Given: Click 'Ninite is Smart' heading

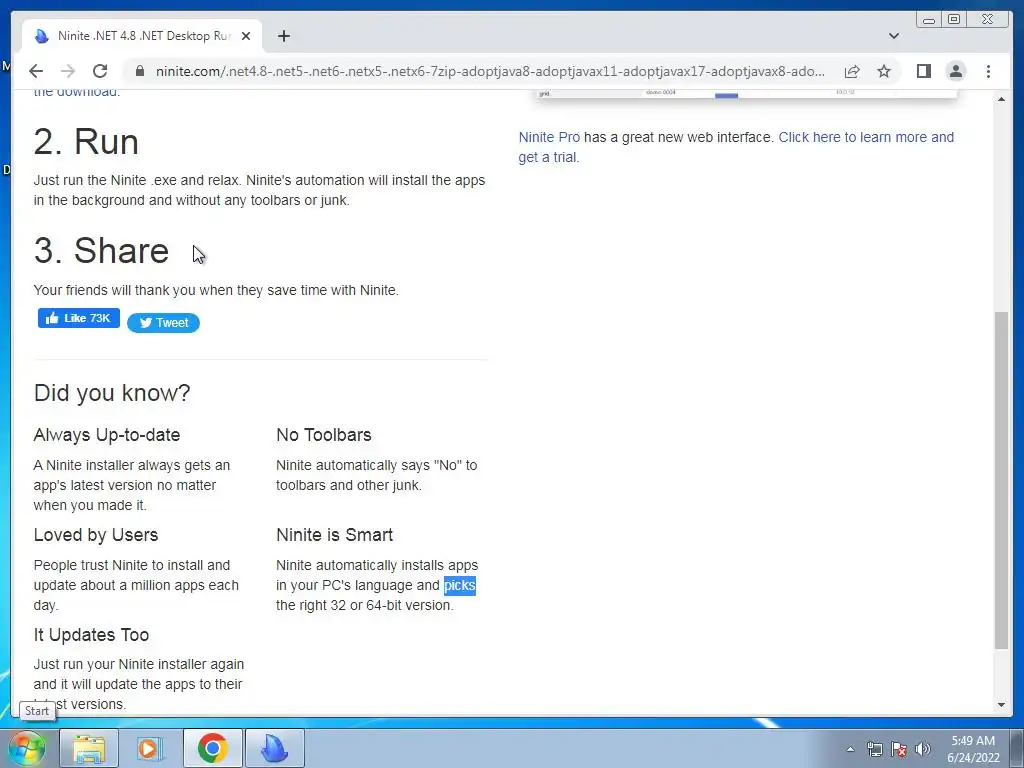Looking at the screenshot, I should (x=334, y=535).
